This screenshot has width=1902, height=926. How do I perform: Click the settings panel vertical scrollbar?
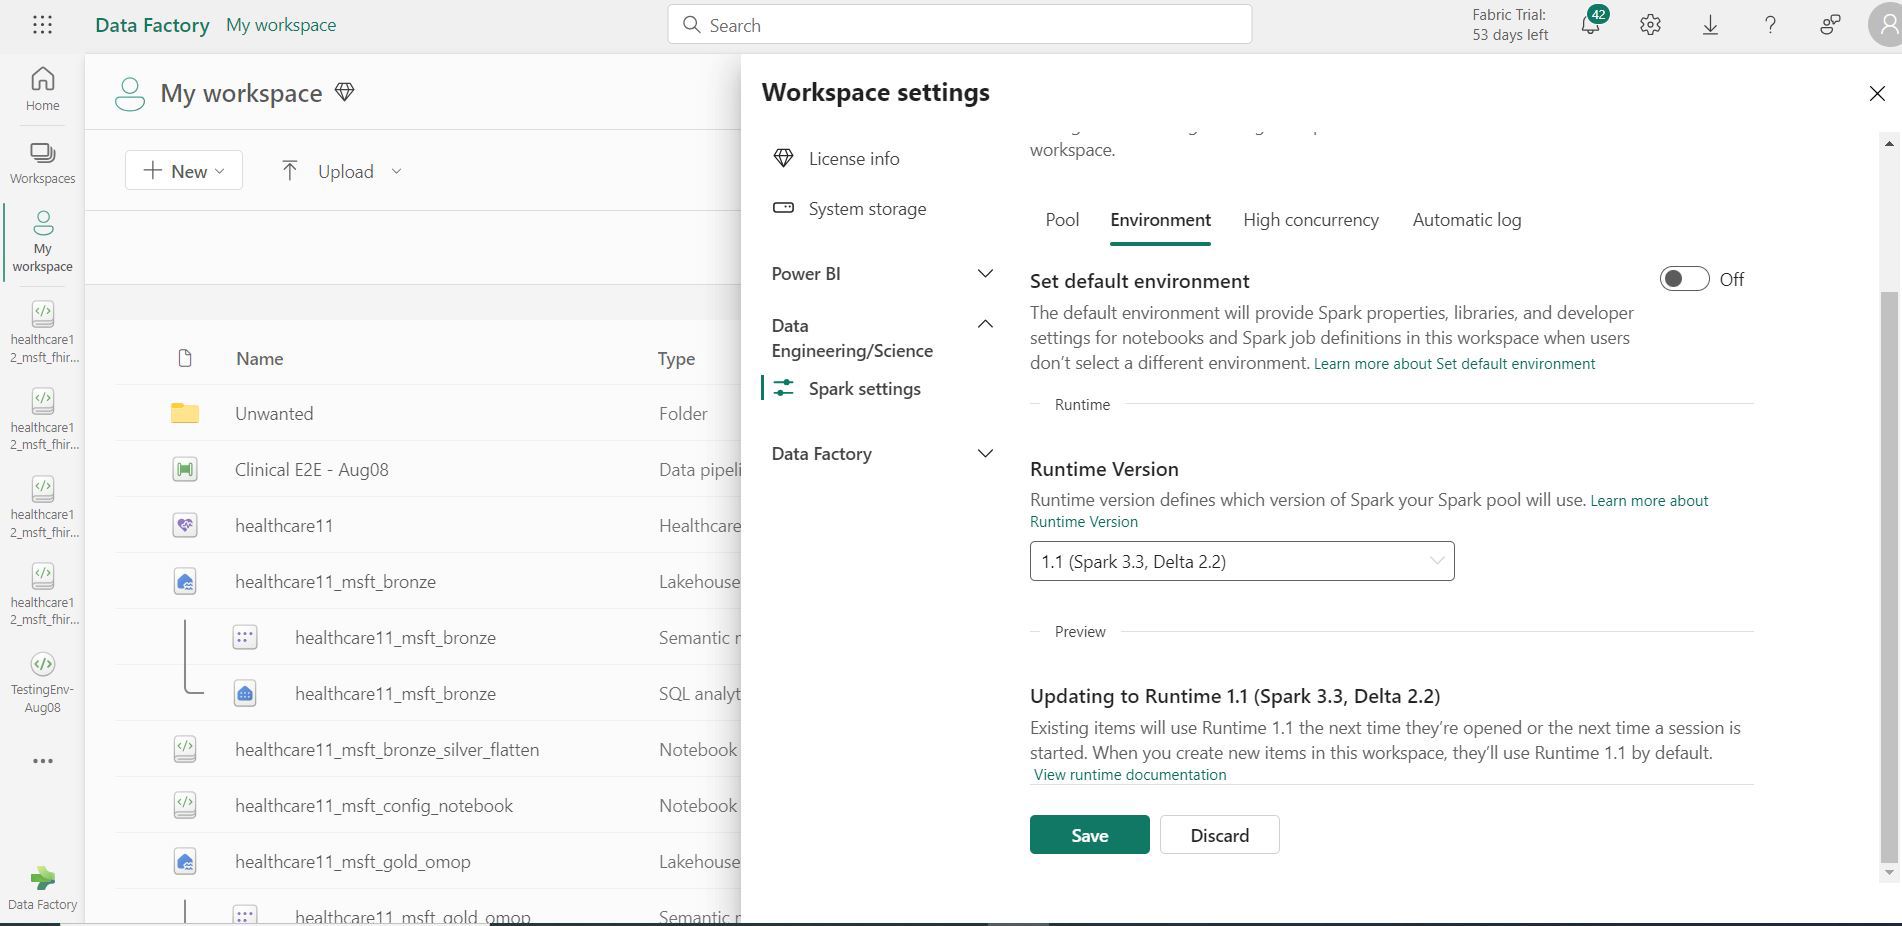pos(1889,575)
